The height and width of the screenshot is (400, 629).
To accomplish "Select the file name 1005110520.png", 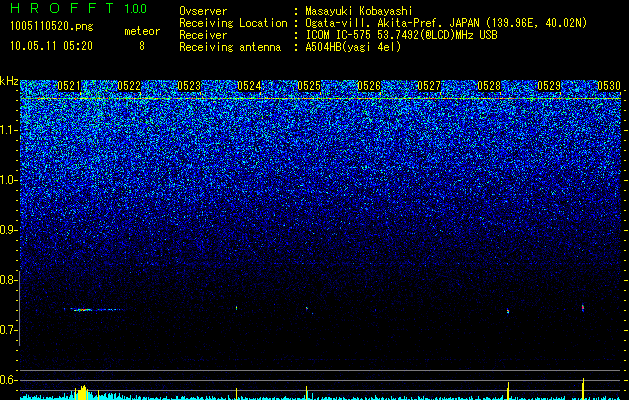I will click(52, 26).
